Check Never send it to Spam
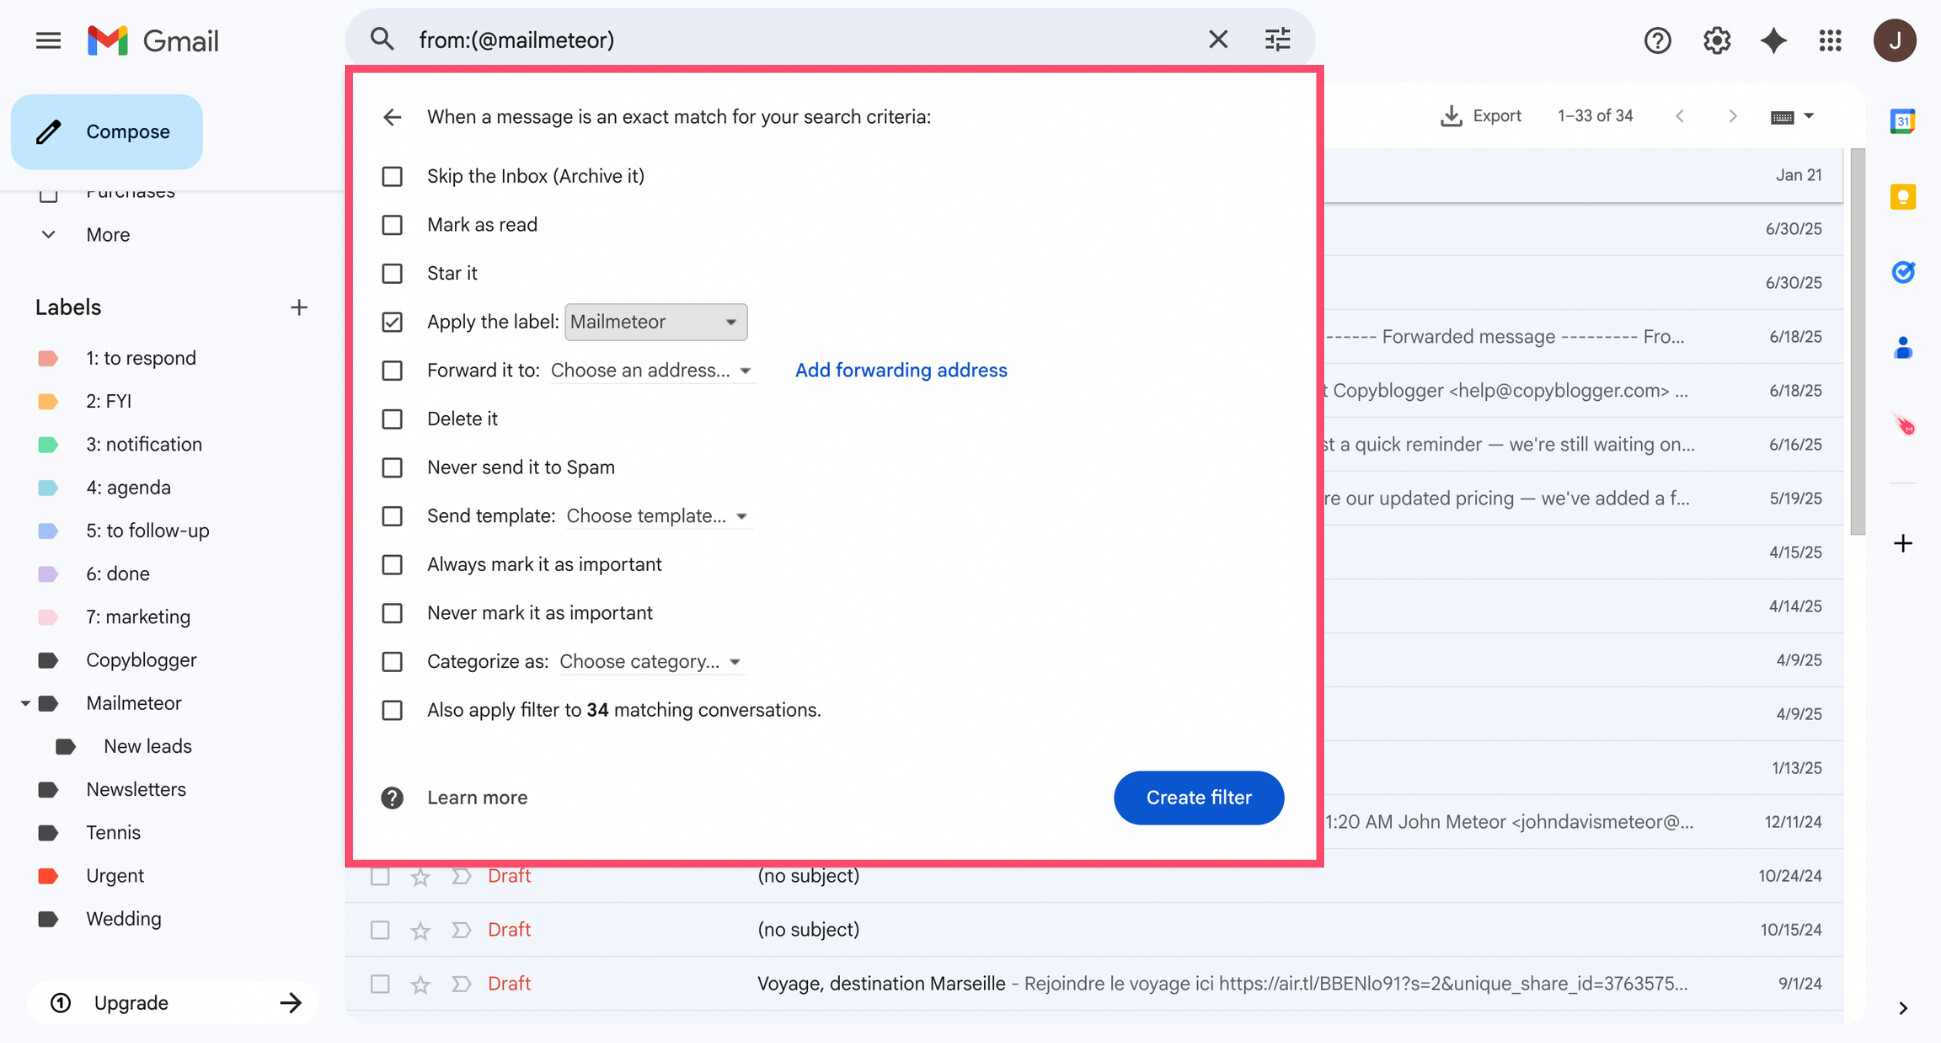Image resolution: width=1941 pixels, height=1043 pixels. coord(392,467)
